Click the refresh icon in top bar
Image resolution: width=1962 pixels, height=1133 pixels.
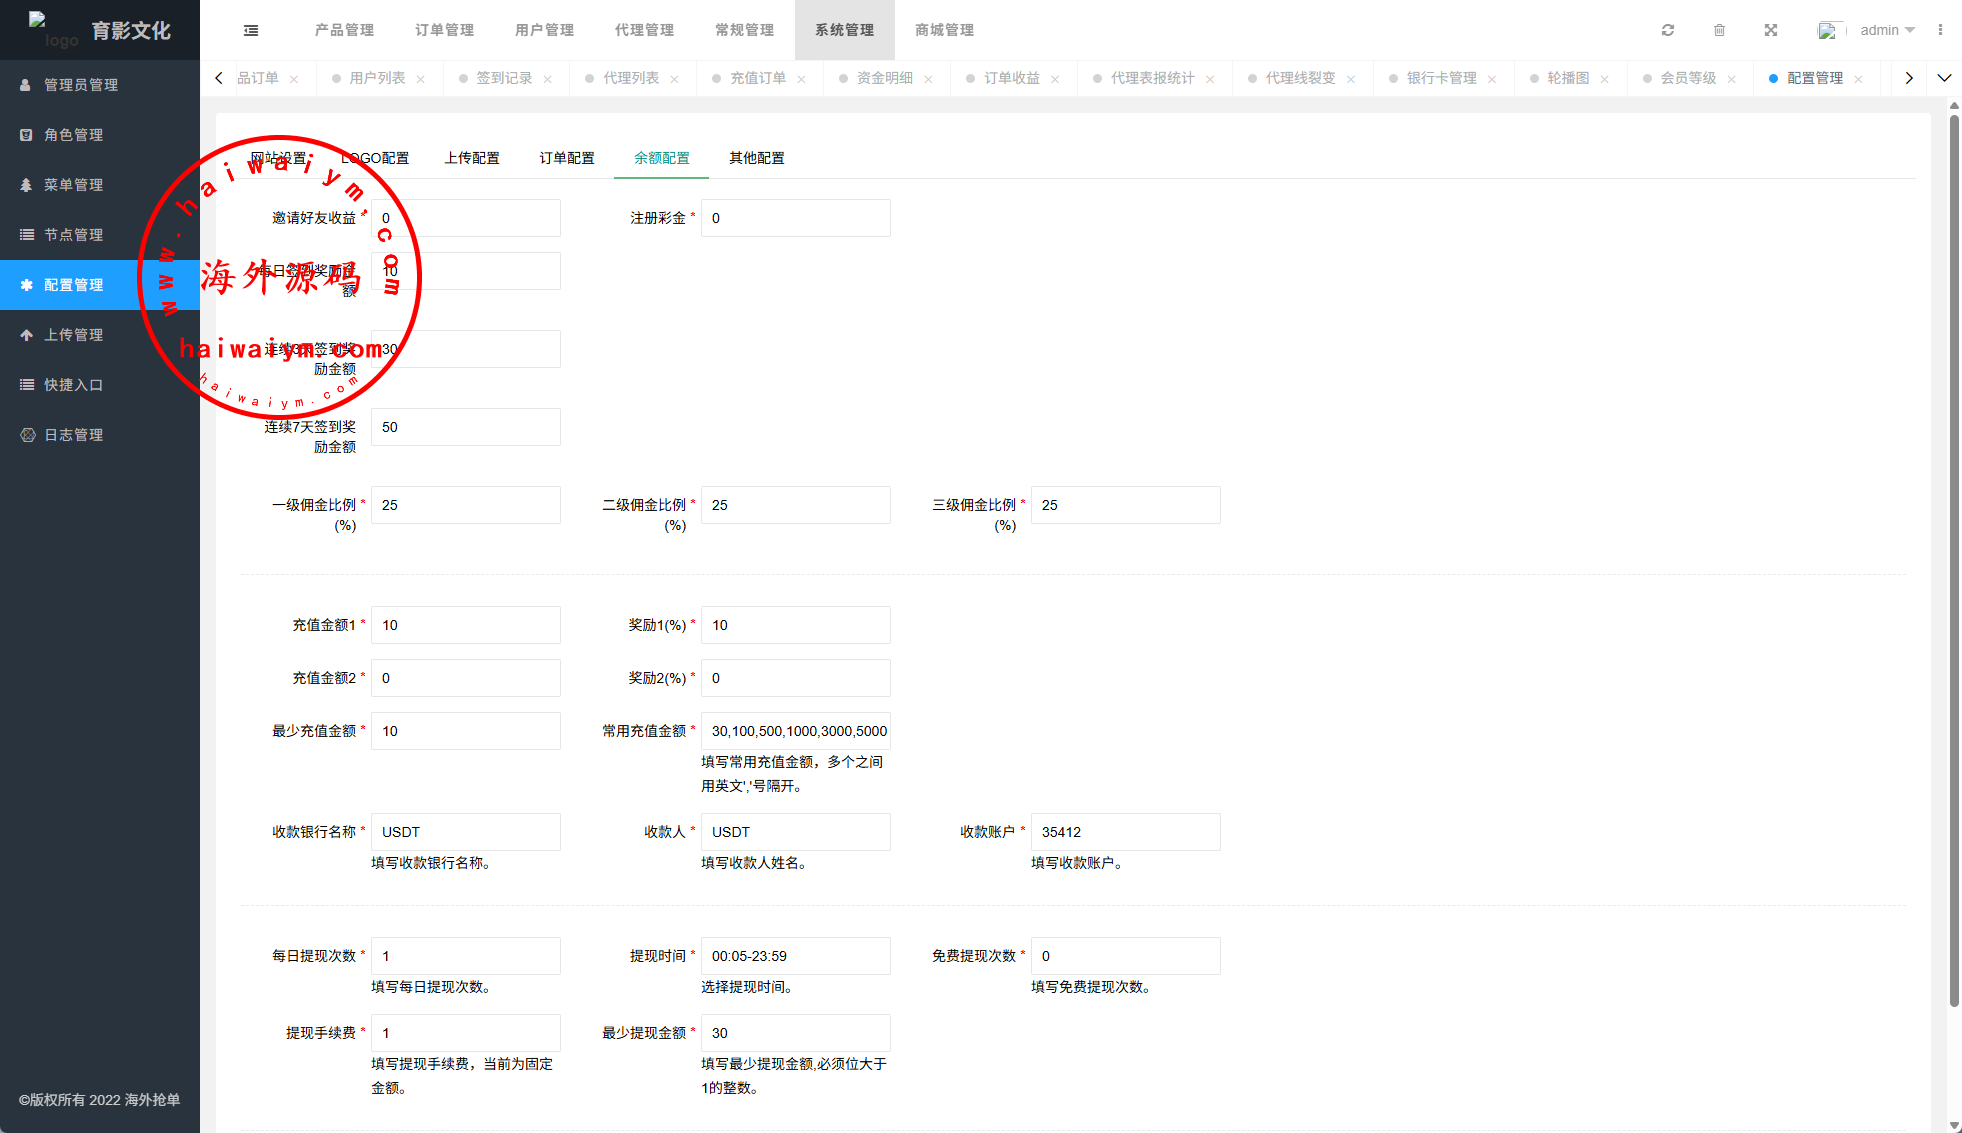pos(1668,30)
